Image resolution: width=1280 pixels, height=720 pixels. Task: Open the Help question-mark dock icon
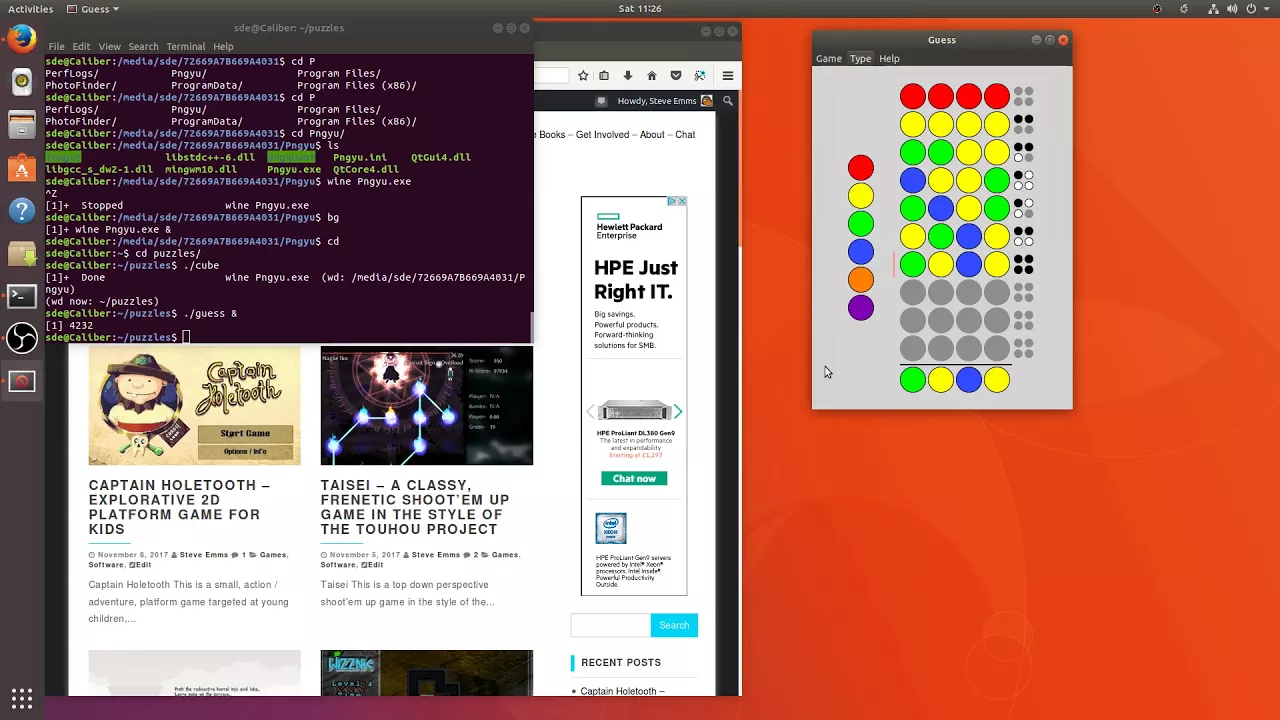click(22, 211)
